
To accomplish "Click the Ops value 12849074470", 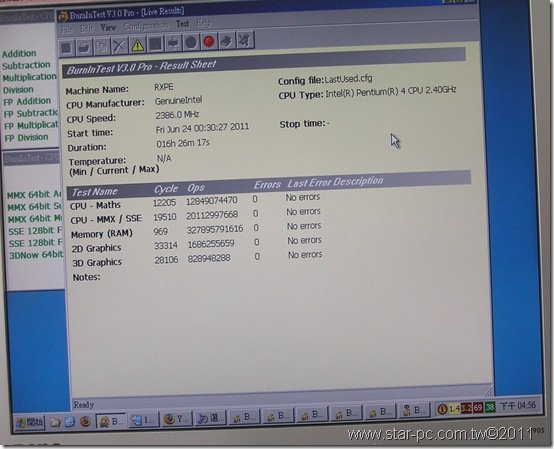I will 212,201.
